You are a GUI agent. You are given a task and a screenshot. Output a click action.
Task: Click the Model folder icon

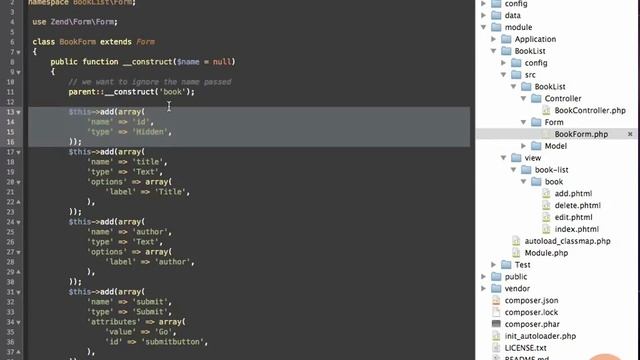536,146
